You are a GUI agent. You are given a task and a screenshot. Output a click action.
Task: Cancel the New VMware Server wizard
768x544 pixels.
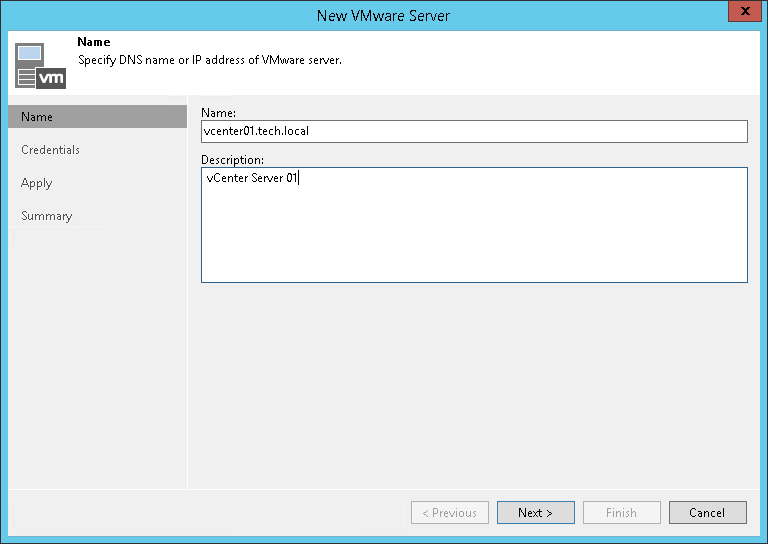click(707, 513)
